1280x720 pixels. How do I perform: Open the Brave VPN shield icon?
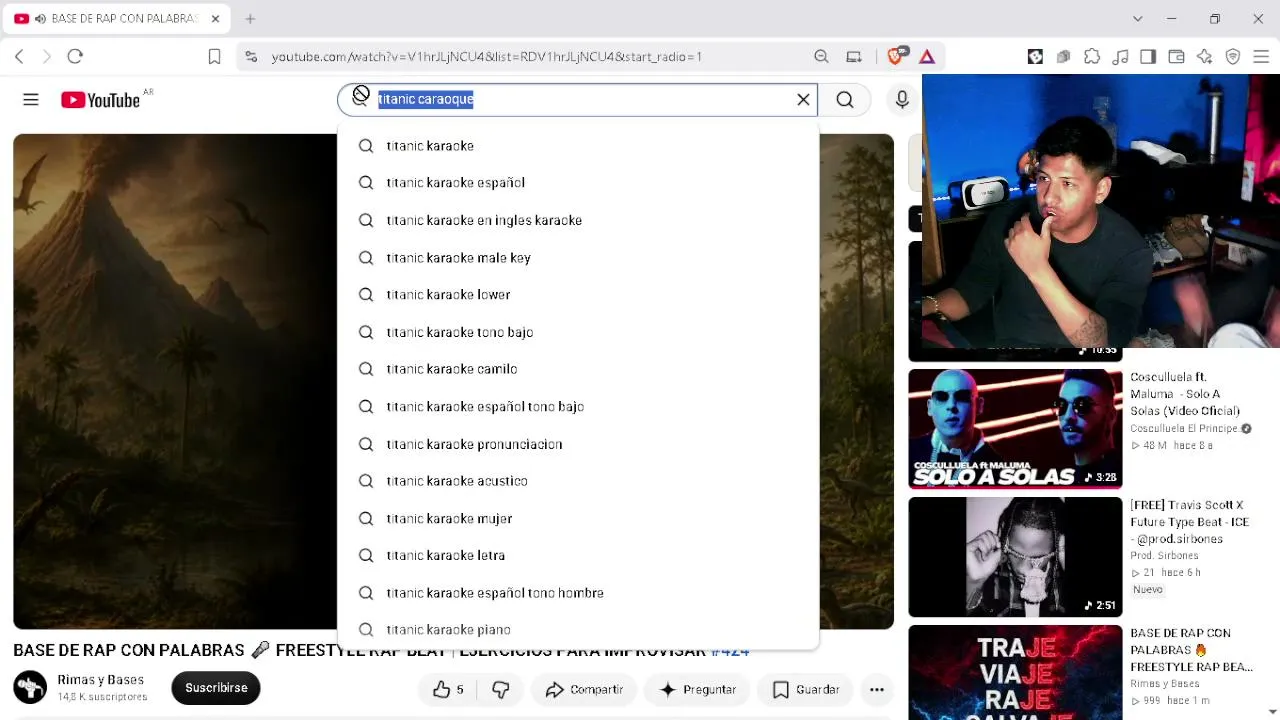[x=1233, y=57]
